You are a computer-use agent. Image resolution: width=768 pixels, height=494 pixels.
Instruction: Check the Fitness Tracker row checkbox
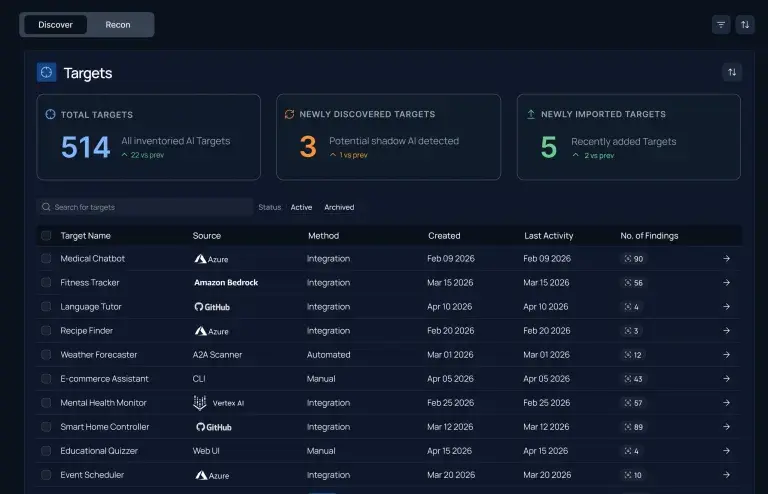pos(46,282)
